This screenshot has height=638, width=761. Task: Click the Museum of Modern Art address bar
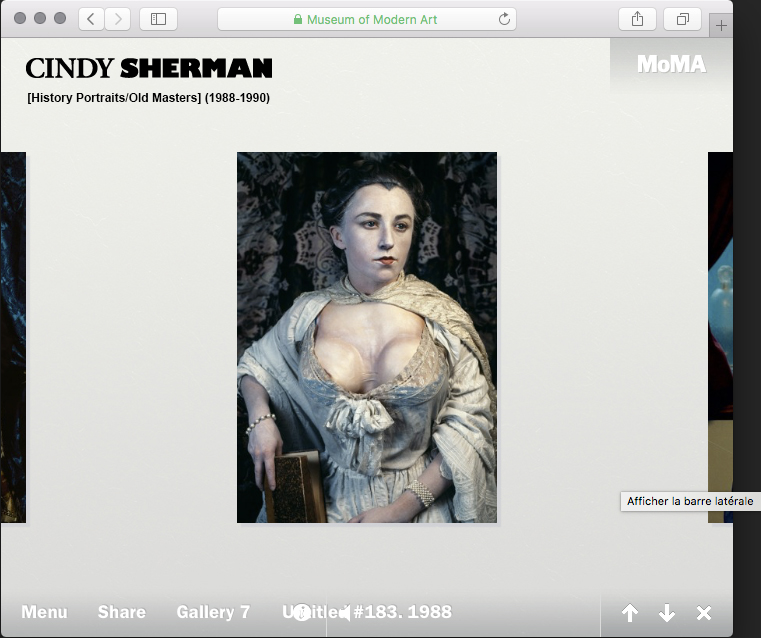pyautogui.click(x=365, y=19)
